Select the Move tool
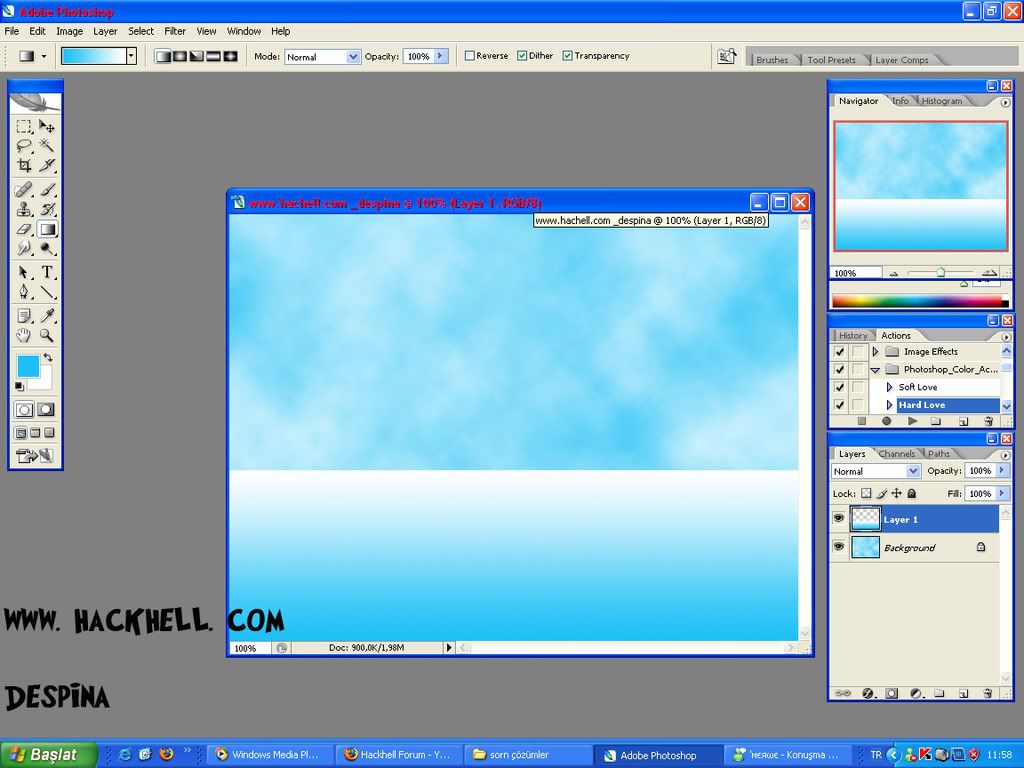The image size is (1024, 768). [x=47, y=126]
